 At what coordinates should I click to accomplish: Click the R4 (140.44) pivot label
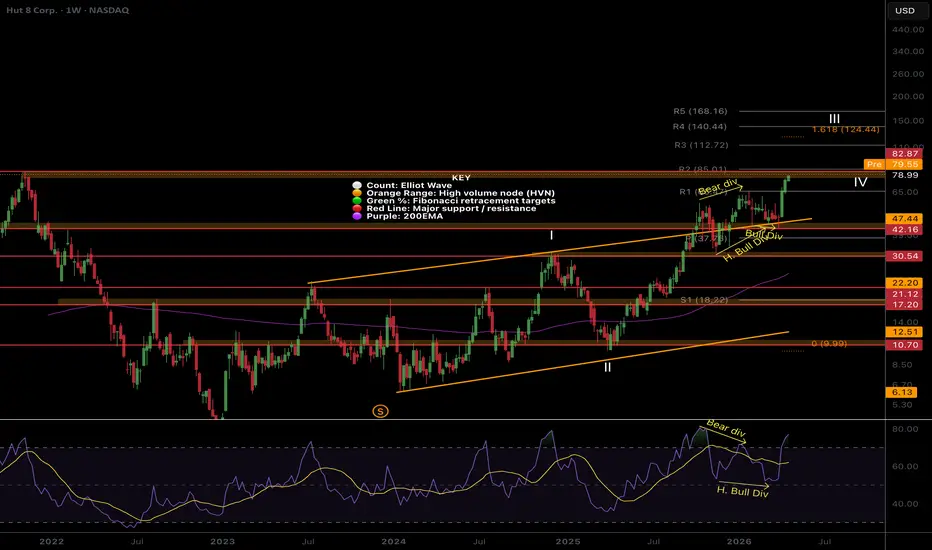pyautogui.click(x=700, y=127)
